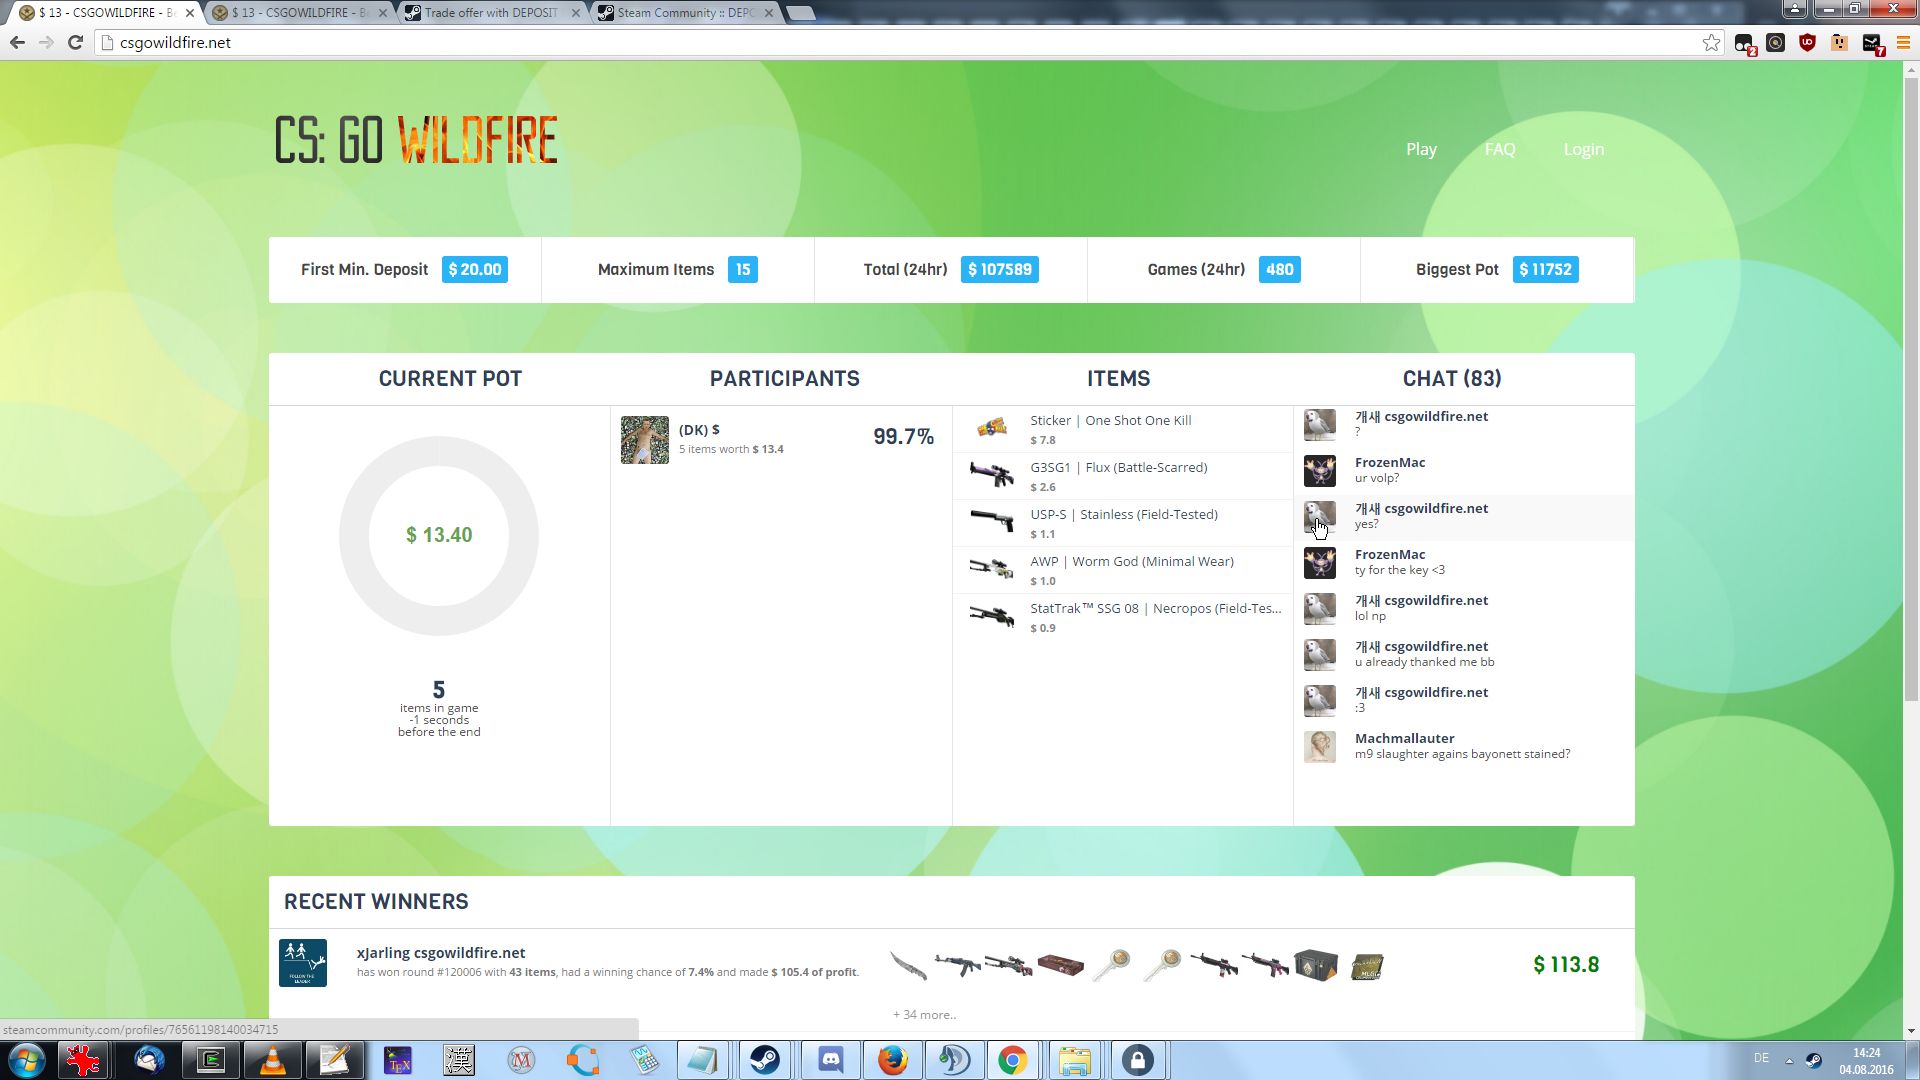The image size is (1920, 1080).
Task: Switch to Steam Community tab
Action: (x=685, y=13)
